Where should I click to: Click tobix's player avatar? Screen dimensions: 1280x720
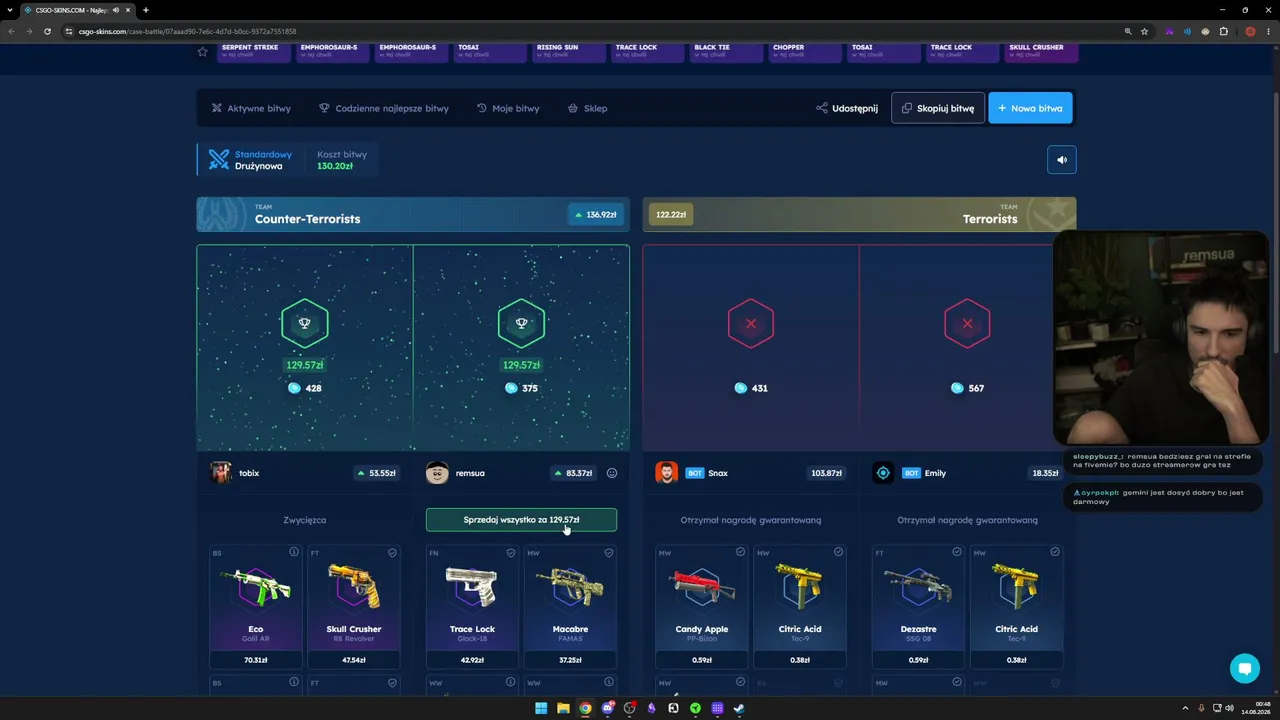(221, 473)
